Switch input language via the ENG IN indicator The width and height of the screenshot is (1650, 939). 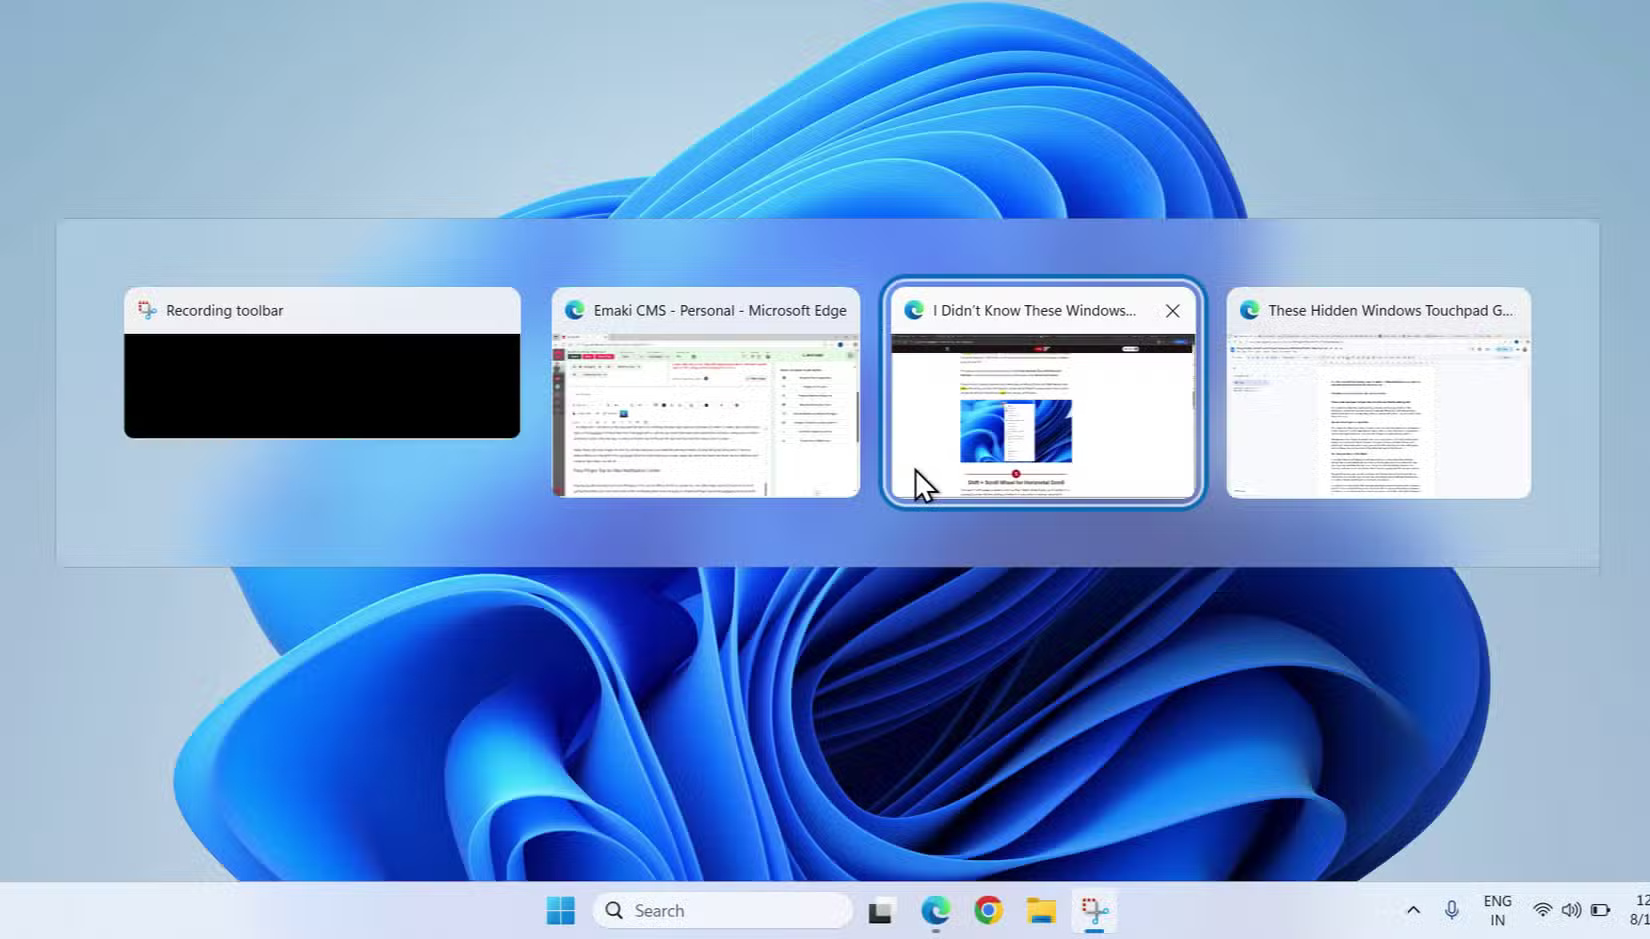[x=1497, y=908]
